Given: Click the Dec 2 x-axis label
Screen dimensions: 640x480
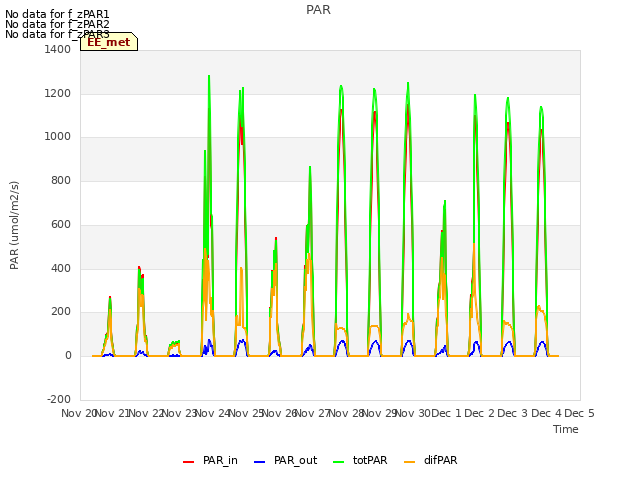Looking at the screenshot, I should tap(480, 413).
